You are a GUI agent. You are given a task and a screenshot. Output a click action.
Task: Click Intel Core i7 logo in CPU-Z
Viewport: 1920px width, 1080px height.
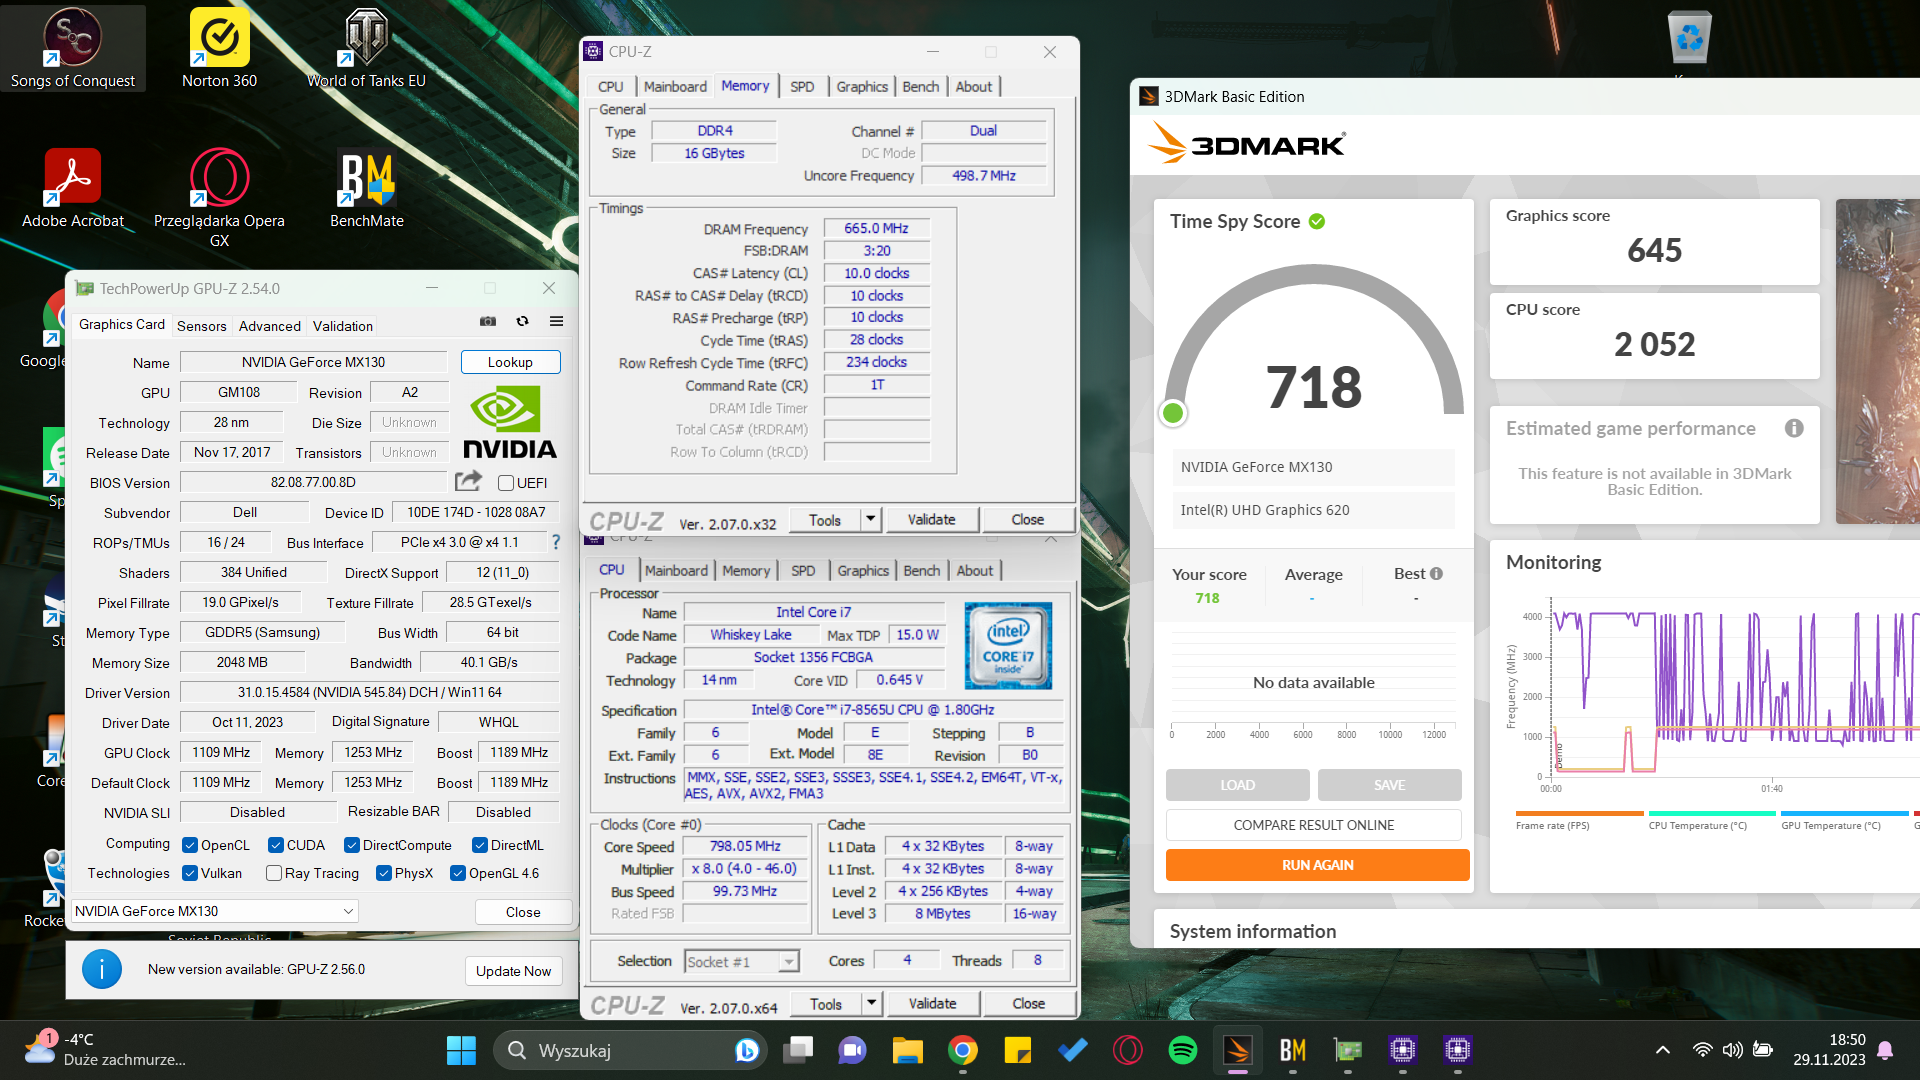point(1008,645)
